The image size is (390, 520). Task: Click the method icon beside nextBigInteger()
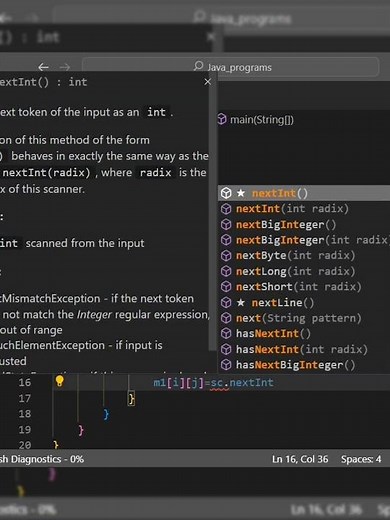(x=226, y=224)
